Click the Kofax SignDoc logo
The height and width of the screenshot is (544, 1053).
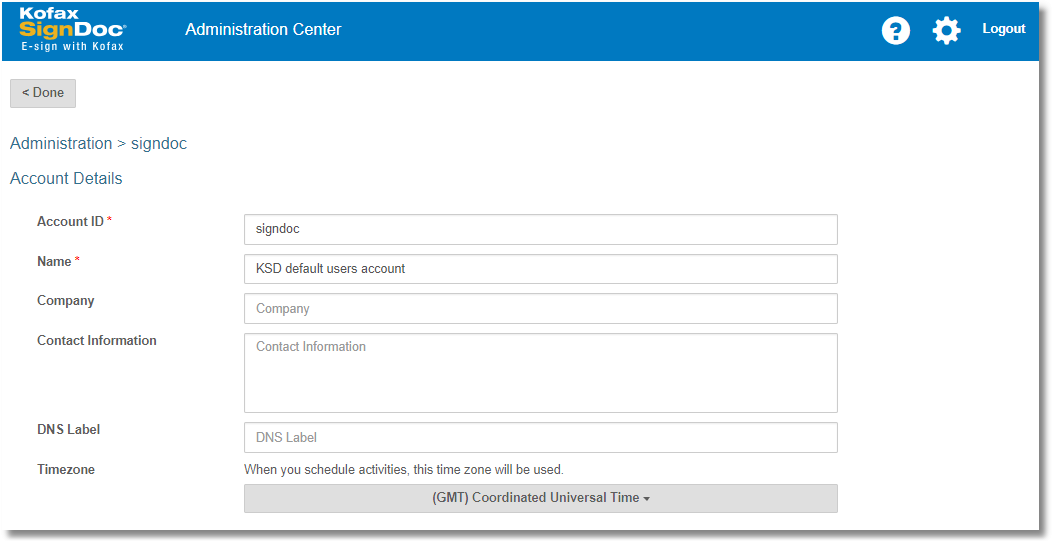pos(73,30)
